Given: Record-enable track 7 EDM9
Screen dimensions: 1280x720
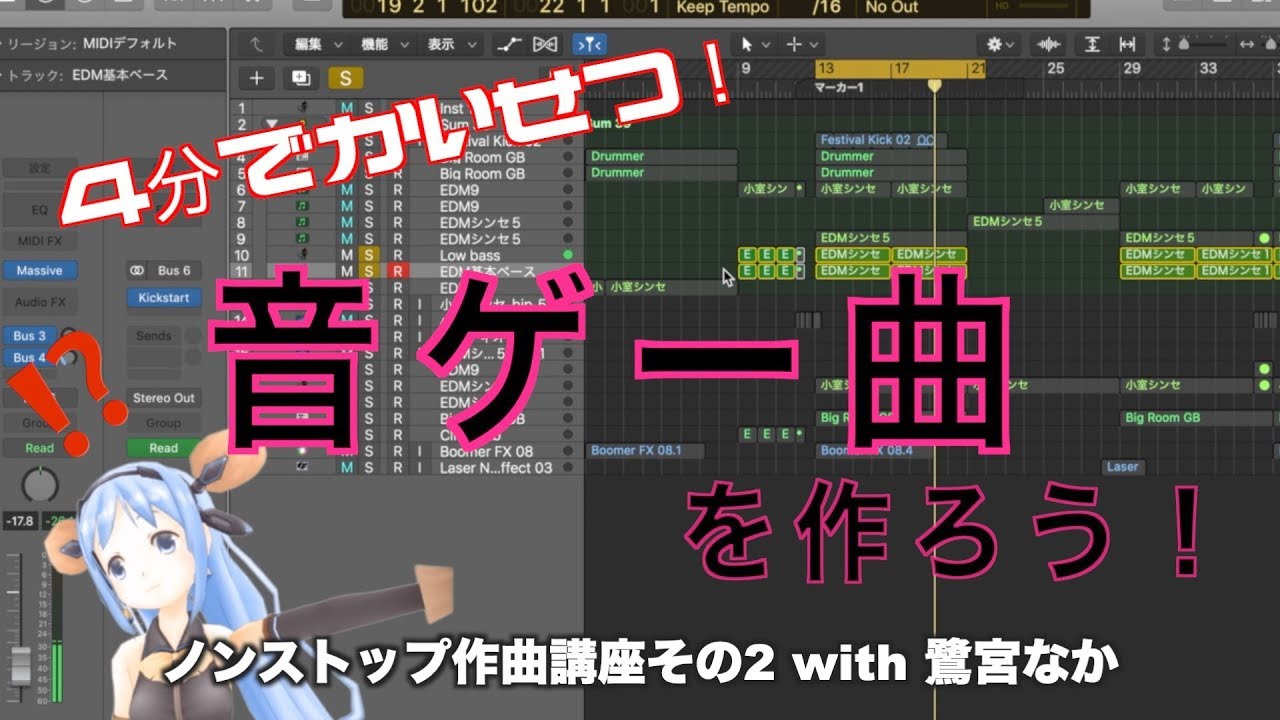Looking at the screenshot, I should point(398,206).
